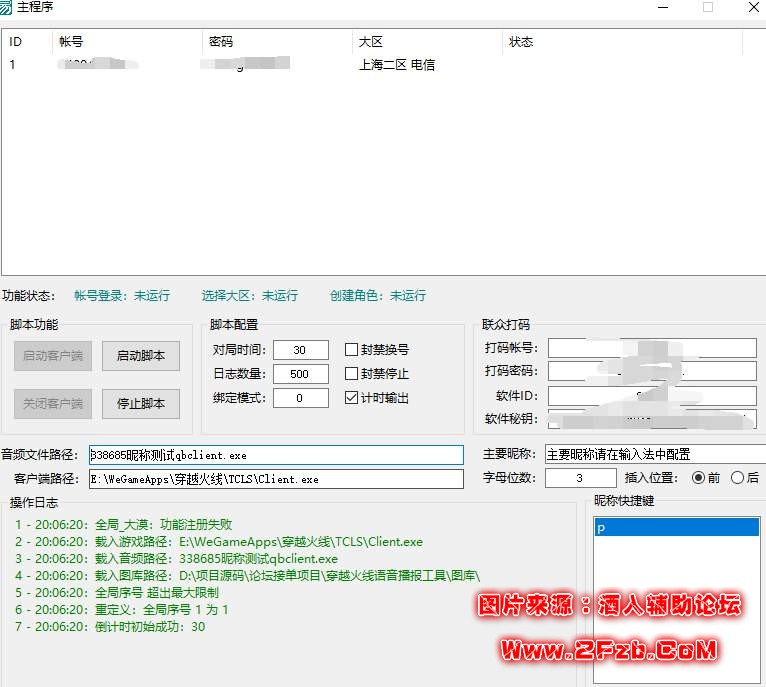Click the 启动脚本 button
Image resolution: width=766 pixels, height=687 pixels.
click(140, 356)
